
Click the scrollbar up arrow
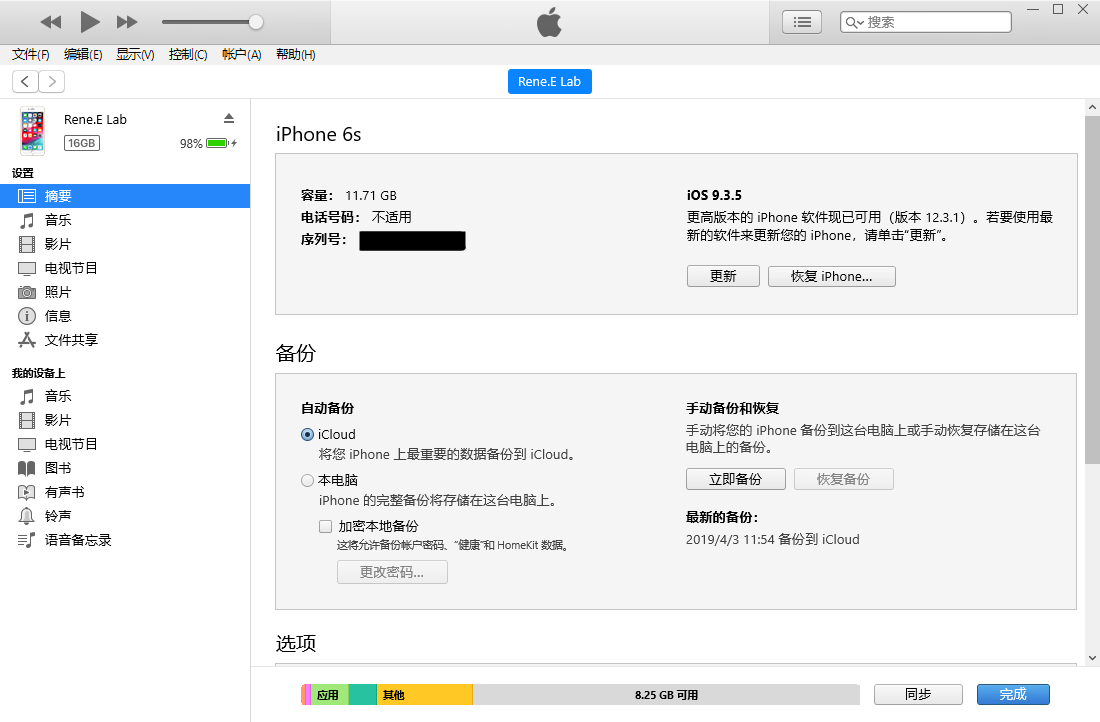point(1092,107)
